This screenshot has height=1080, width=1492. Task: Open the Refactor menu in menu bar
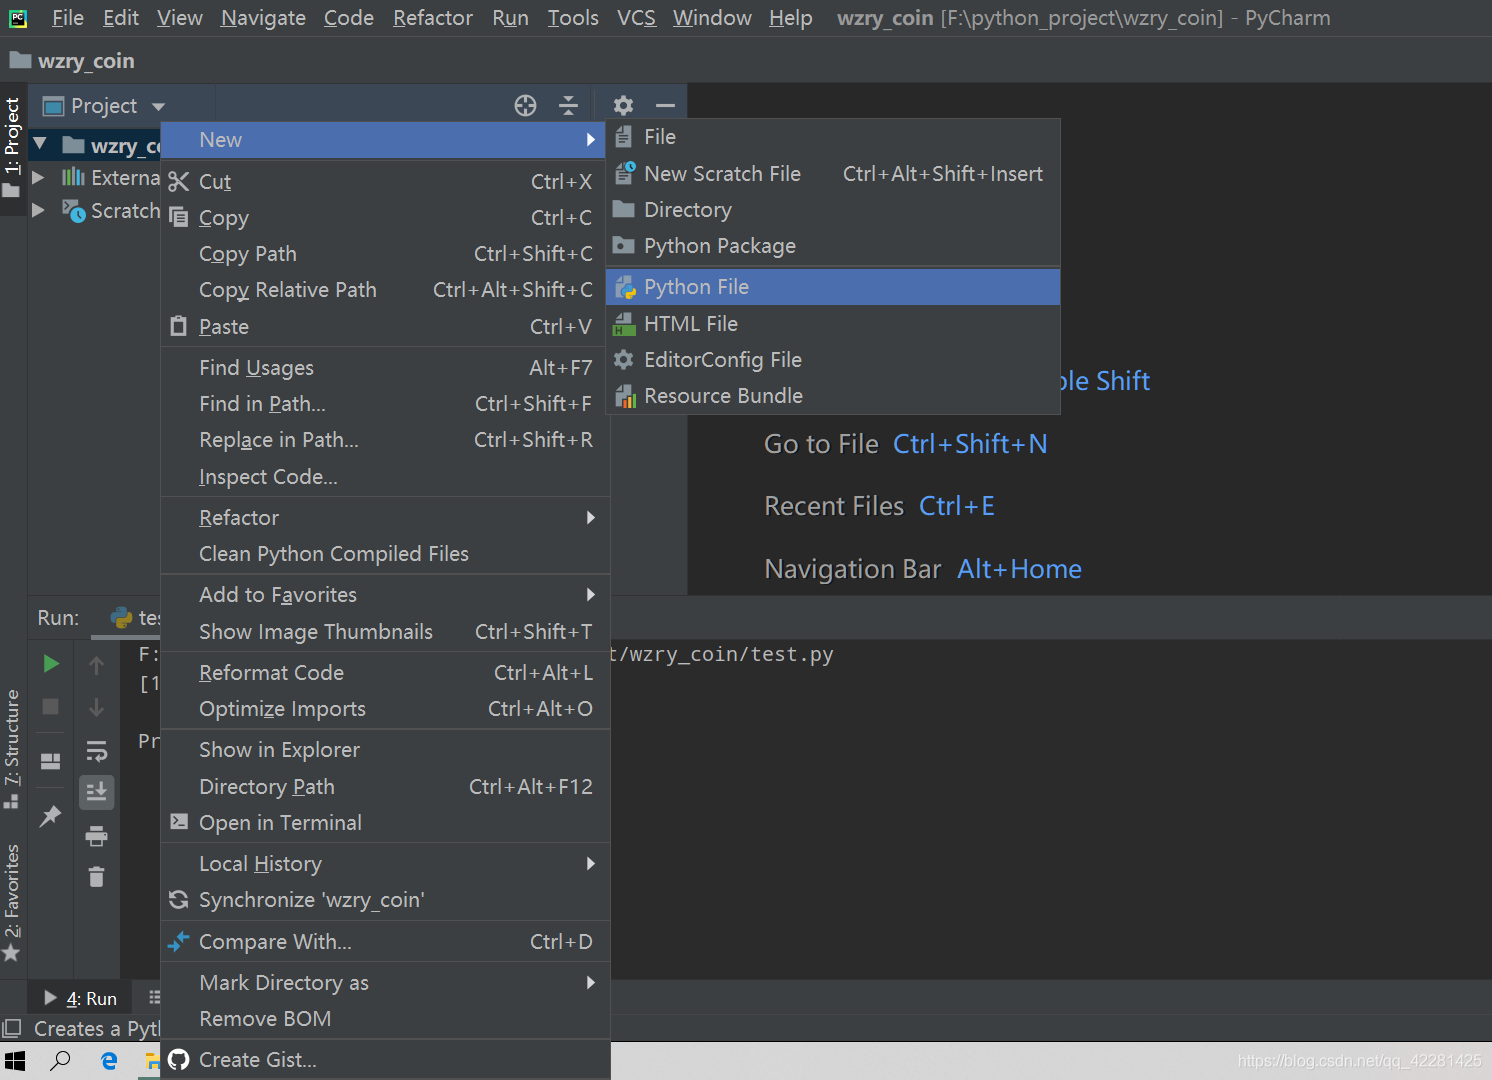[x=433, y=18]
